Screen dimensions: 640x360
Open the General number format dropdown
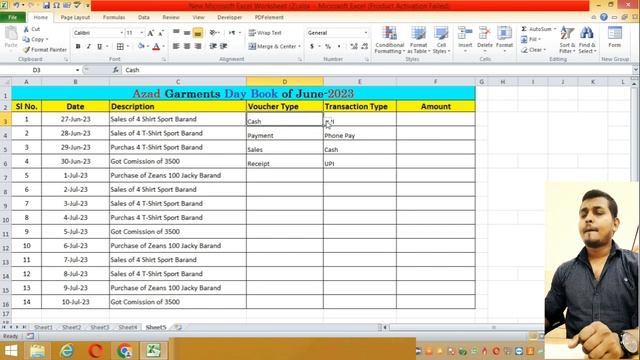[365, 33]
